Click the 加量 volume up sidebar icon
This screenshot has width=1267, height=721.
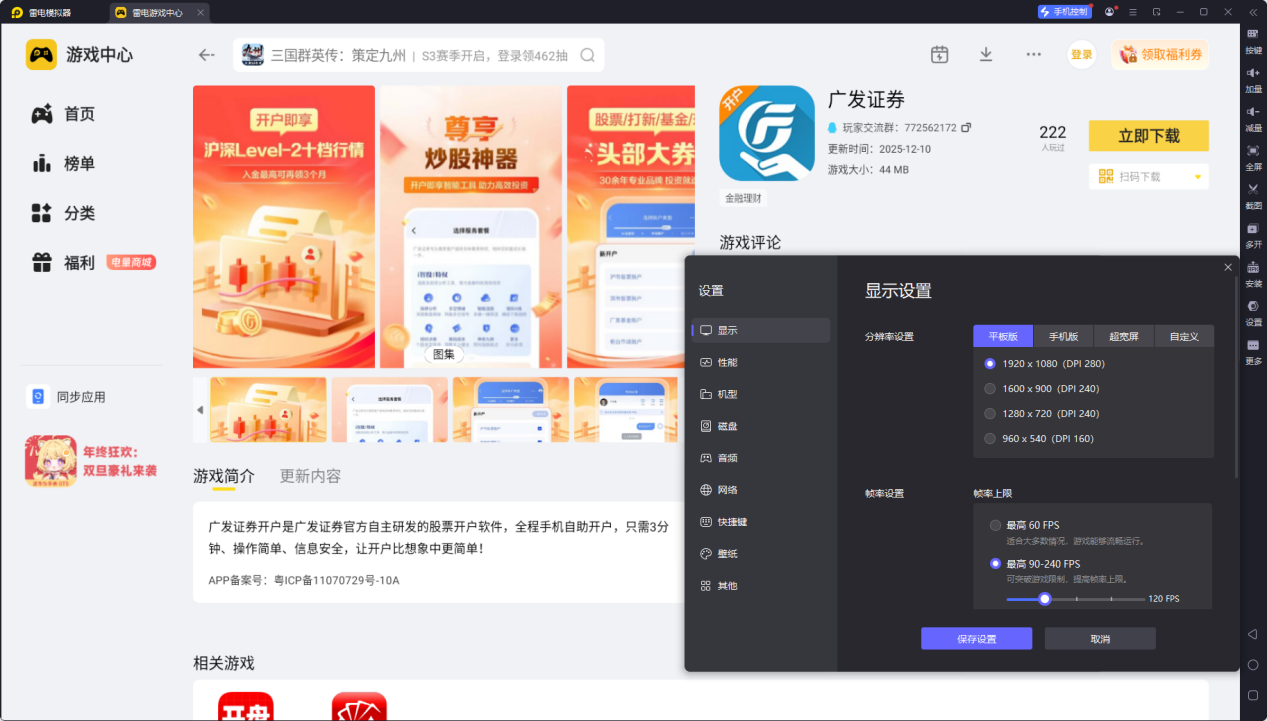1253,78
